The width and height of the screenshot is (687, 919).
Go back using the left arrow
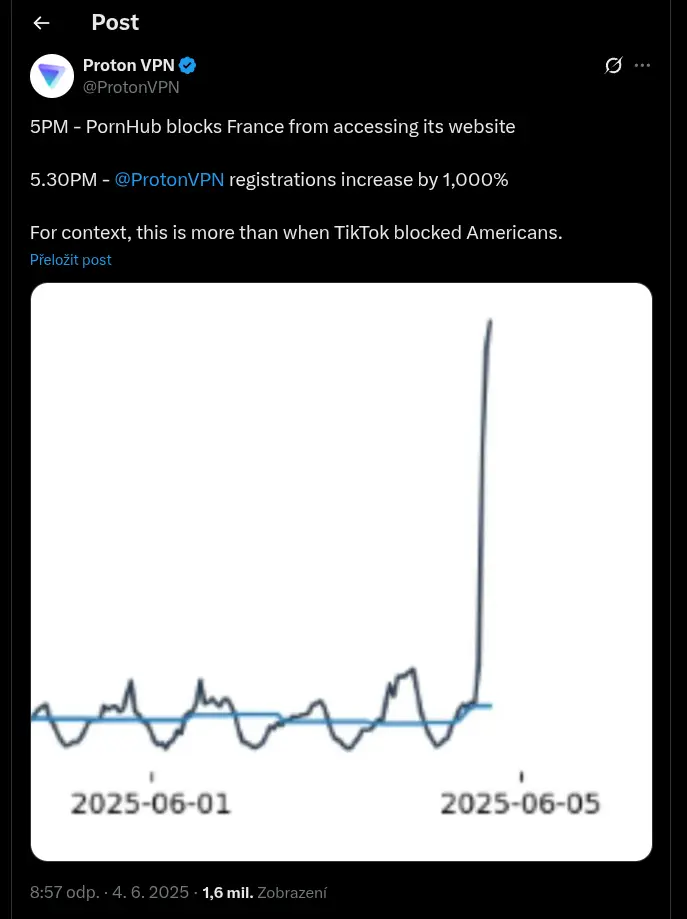tap(42, 23)
